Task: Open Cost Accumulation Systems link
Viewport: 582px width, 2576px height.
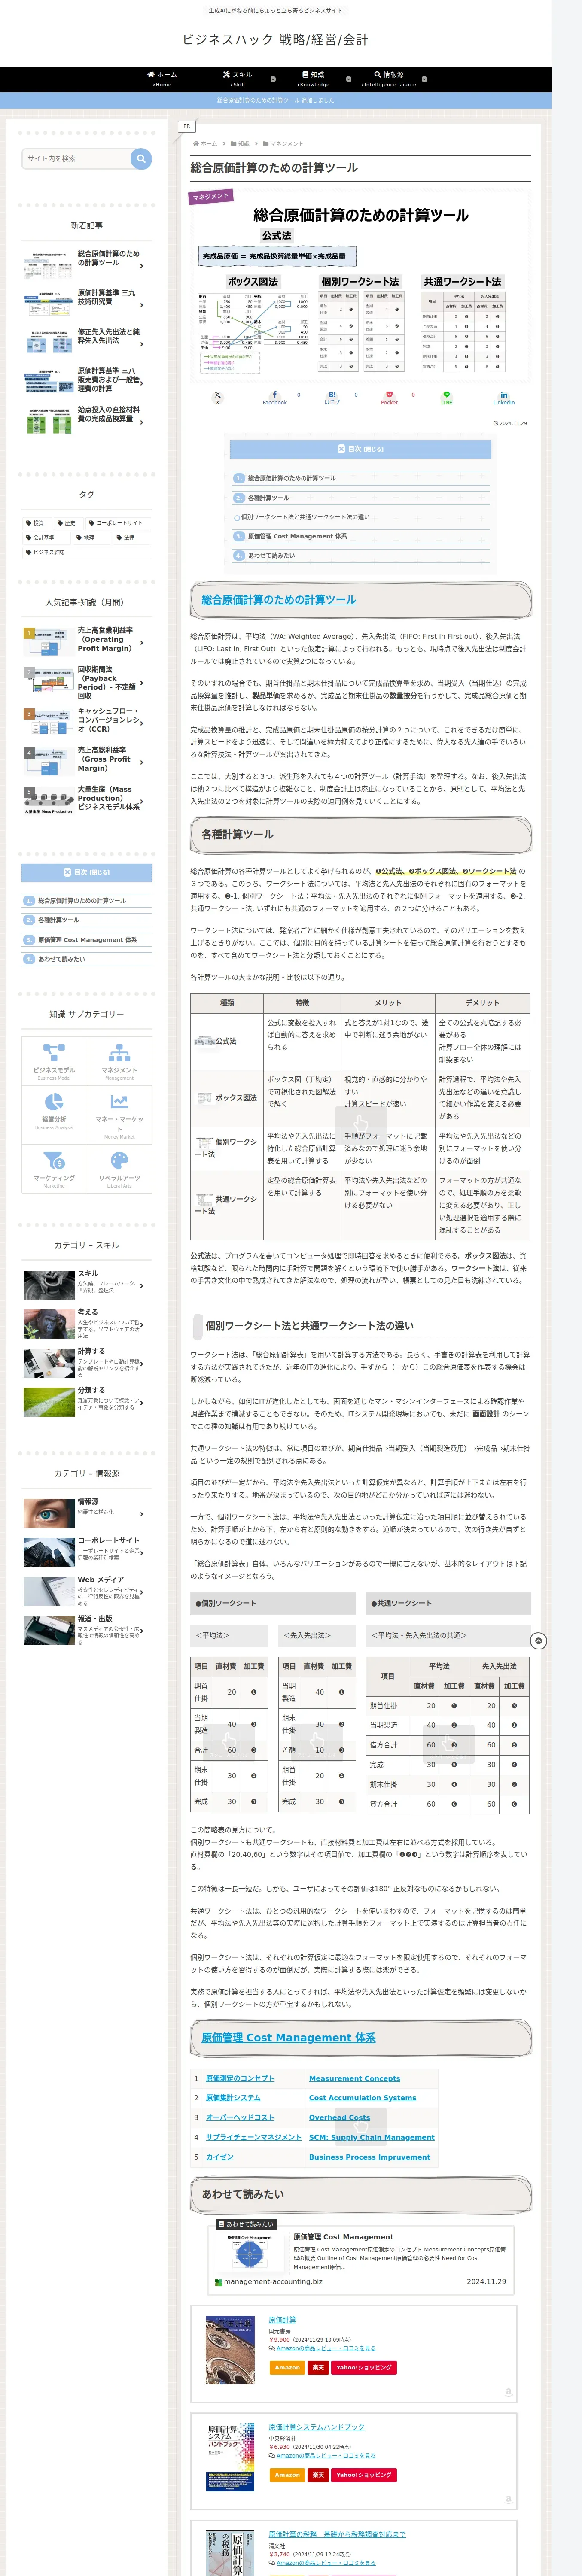Action: [362, 2098]
